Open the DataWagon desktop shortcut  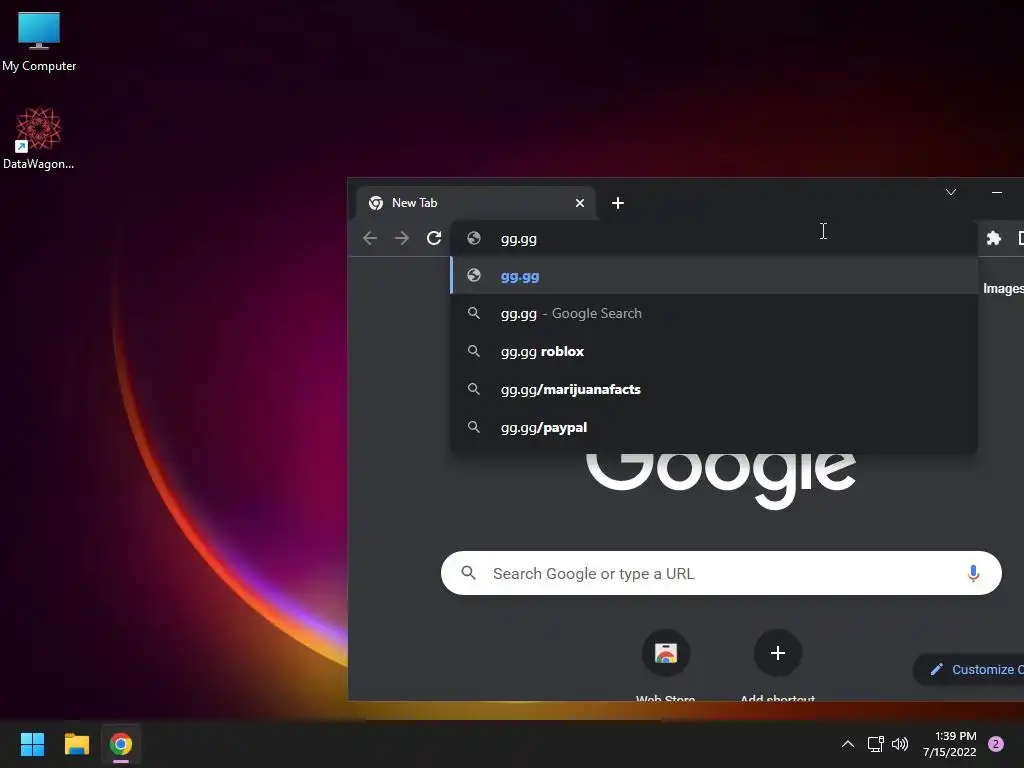point(39,138)
